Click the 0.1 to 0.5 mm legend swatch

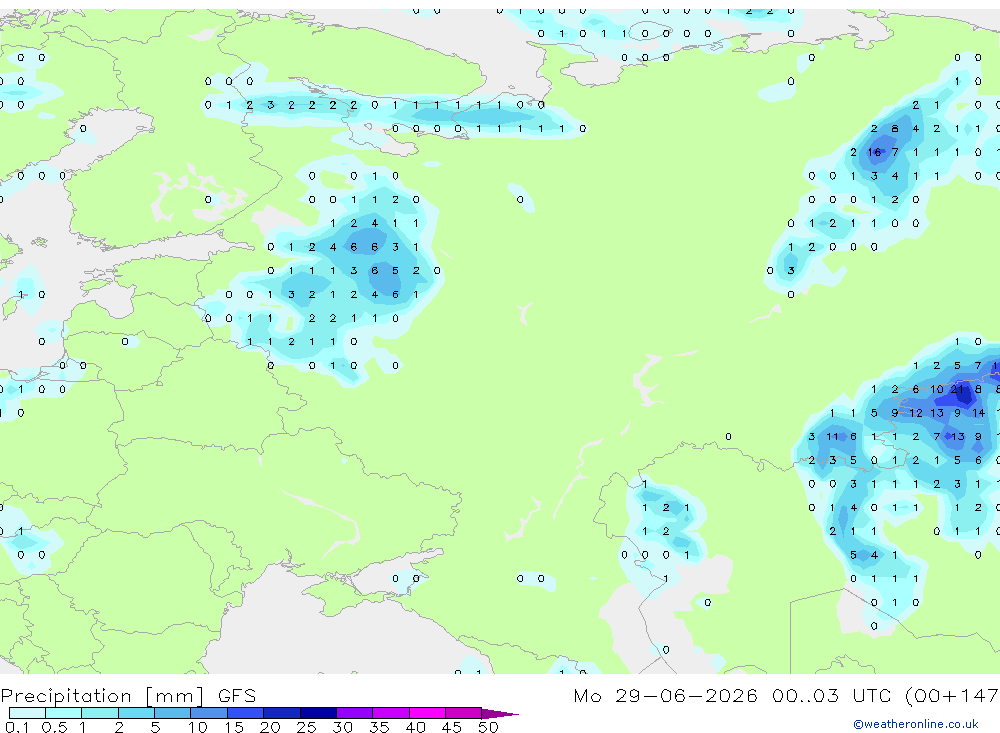point(27,713)
